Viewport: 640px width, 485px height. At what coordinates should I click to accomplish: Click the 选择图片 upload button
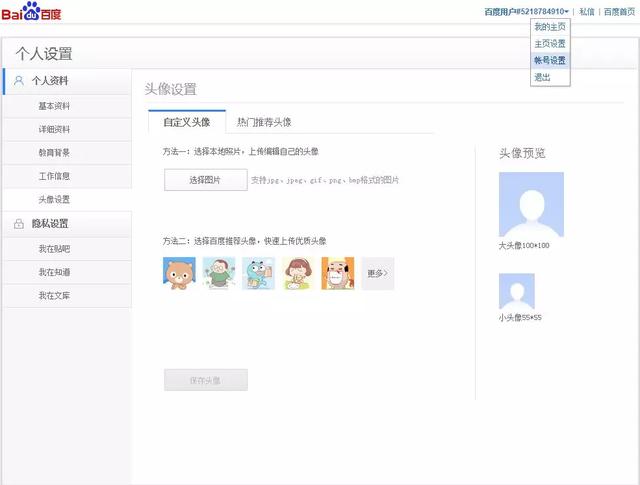click(205, 180)
